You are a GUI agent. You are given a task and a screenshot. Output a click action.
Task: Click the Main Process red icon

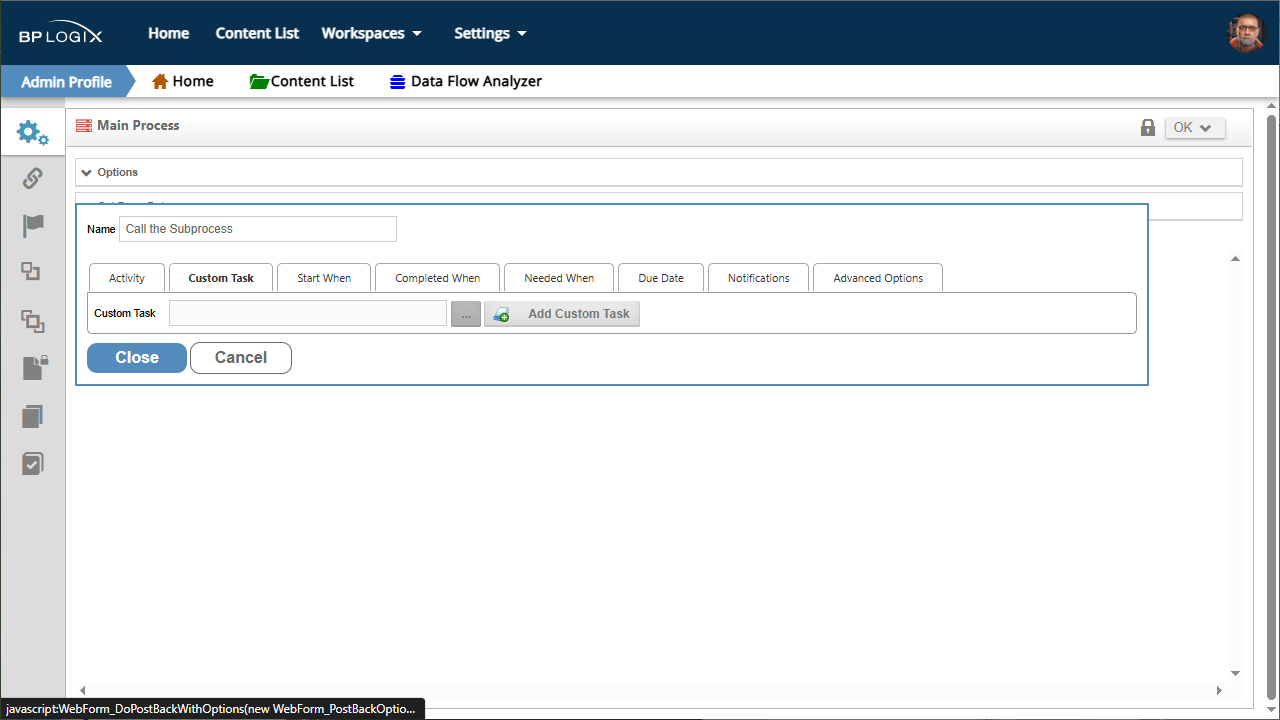(x=84, y=126)
